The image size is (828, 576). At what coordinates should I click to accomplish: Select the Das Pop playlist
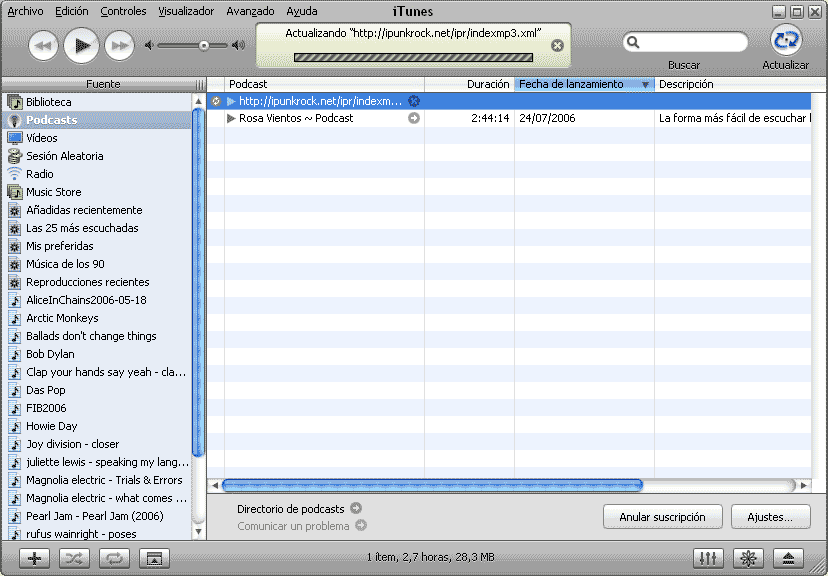pyautogui.click(x=98, y=390)
